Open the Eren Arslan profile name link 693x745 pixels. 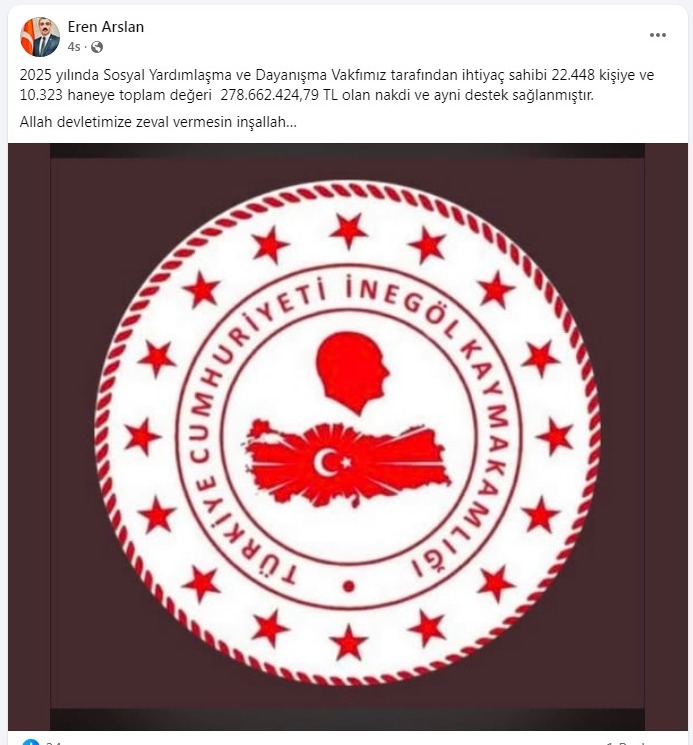point(105,27)
